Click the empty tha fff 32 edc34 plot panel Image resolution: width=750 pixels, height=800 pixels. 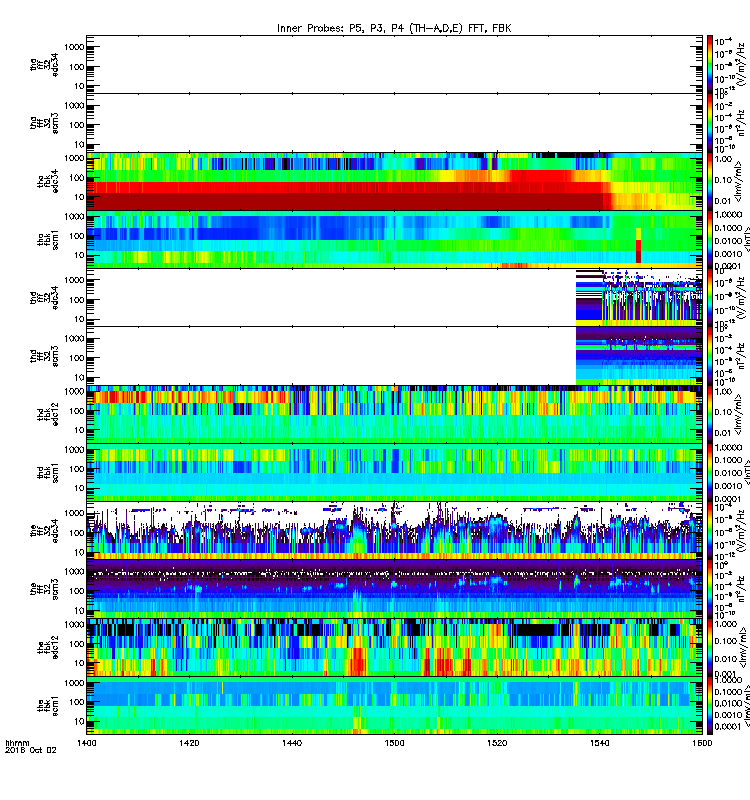tap(394, 64)
